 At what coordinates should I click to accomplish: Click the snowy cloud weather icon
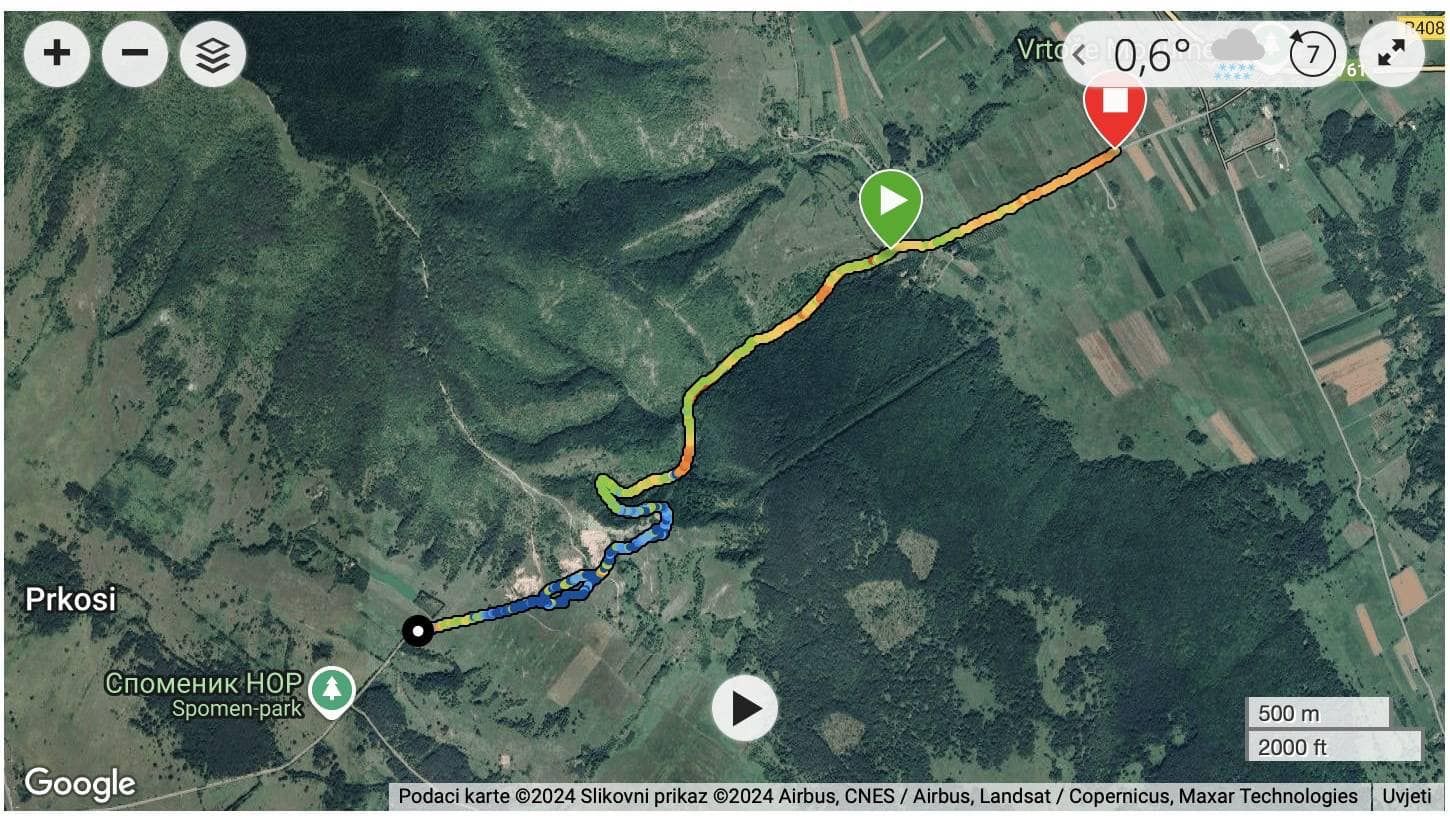point(1239,54)
